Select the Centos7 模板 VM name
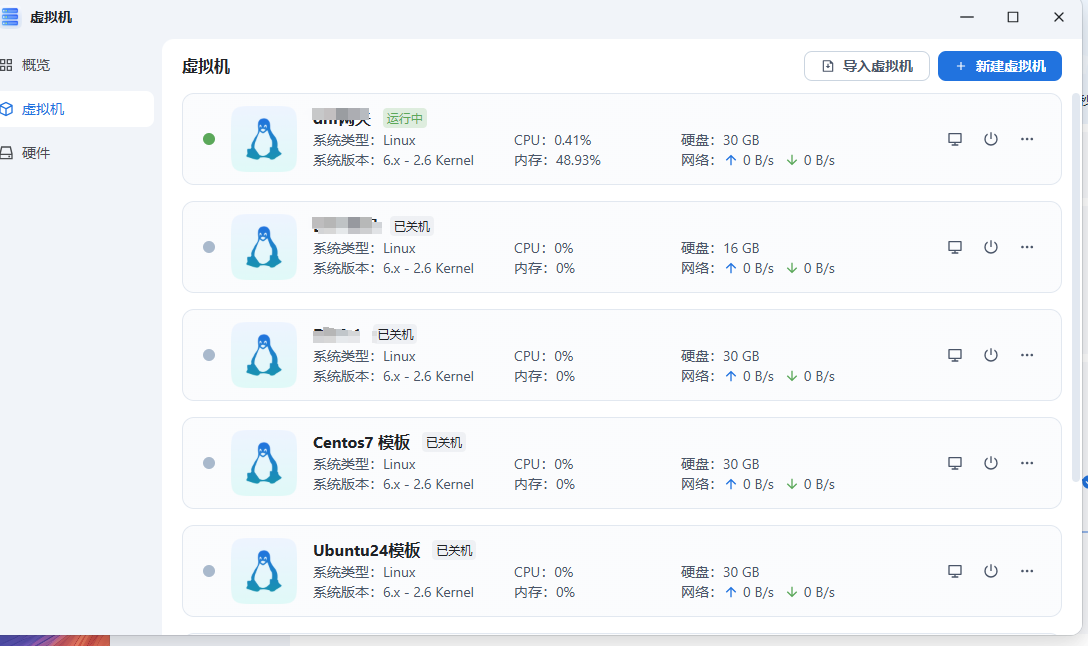The height and width of the screenshot is (646, 1088). [x=361, y=442]
